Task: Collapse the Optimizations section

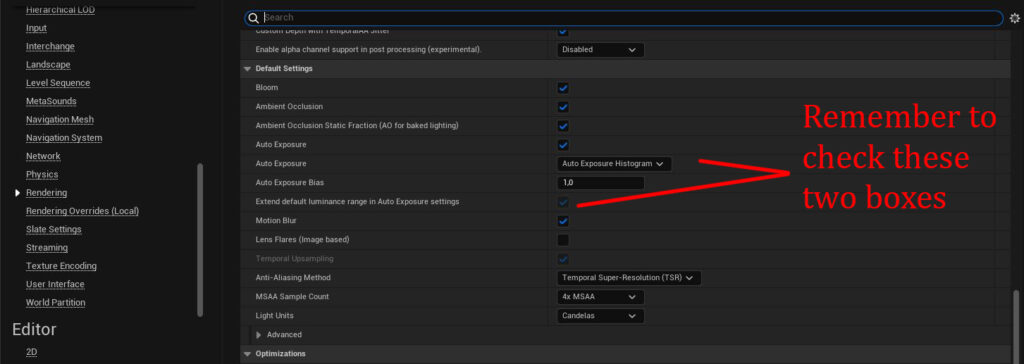Action: coord(248,354)
